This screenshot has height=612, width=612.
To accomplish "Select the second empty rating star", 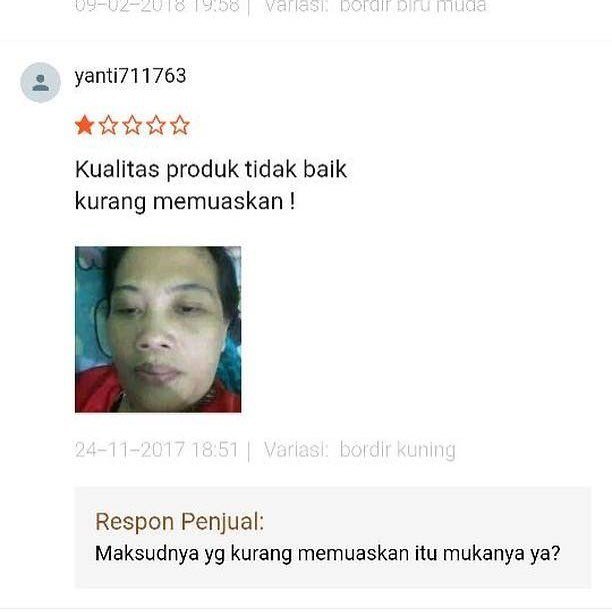I will coord(109,125).
